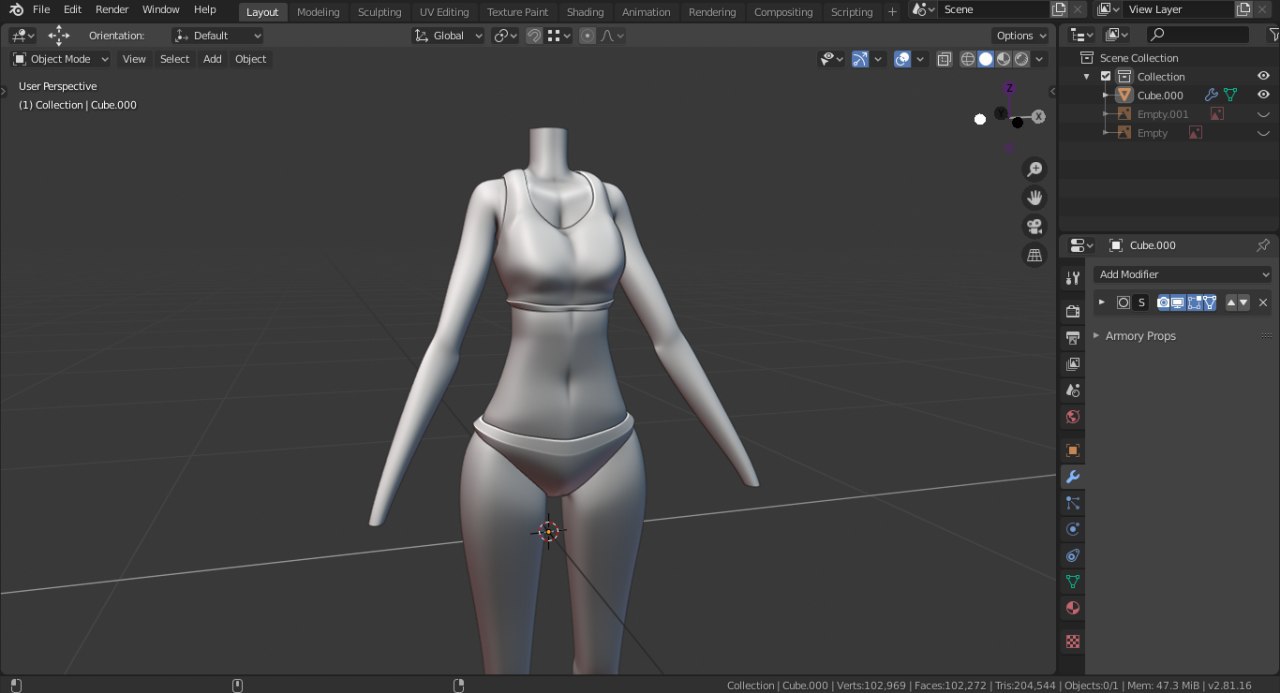
Task: Open viewport Object menu
Action: click(251, 59)
